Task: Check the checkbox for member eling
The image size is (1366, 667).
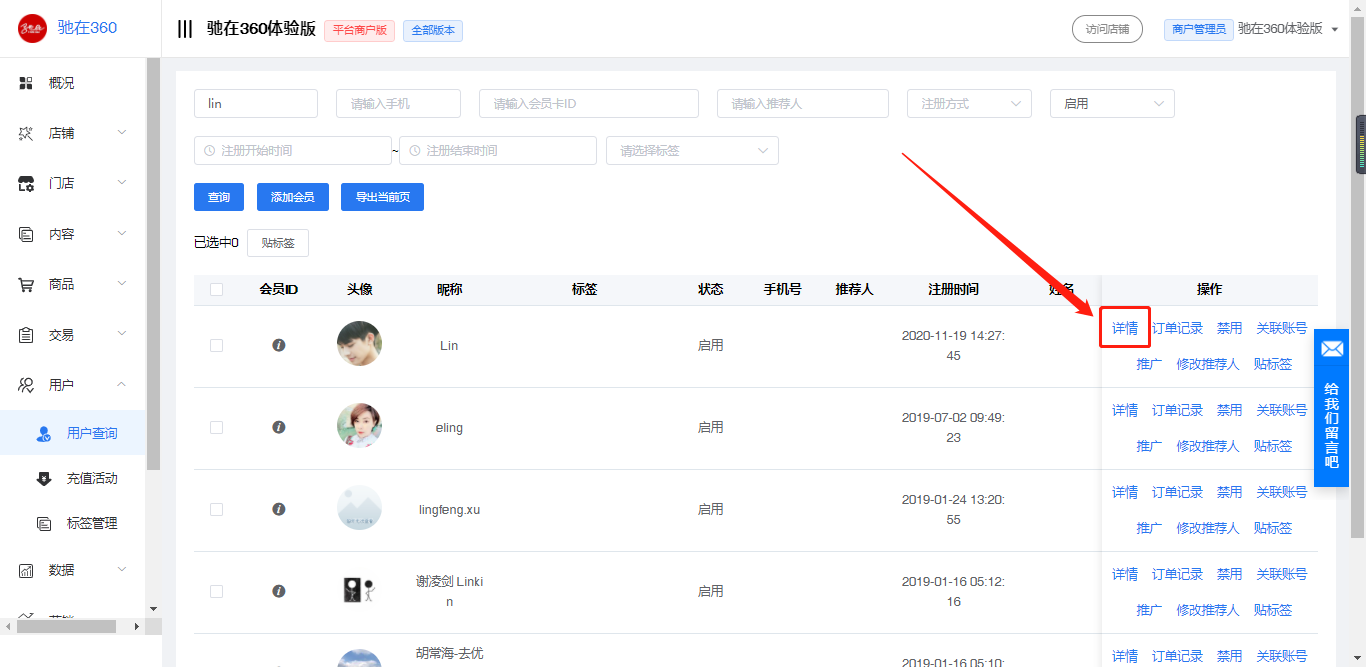Action: pos(217,427)
